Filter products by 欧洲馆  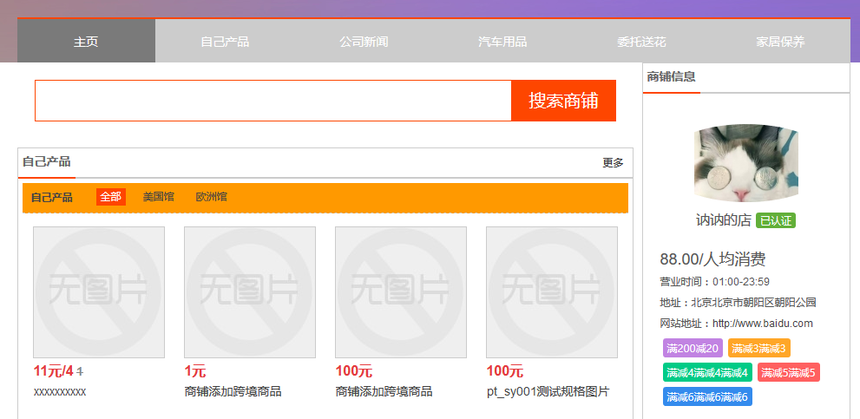click(x=211, y=197)
